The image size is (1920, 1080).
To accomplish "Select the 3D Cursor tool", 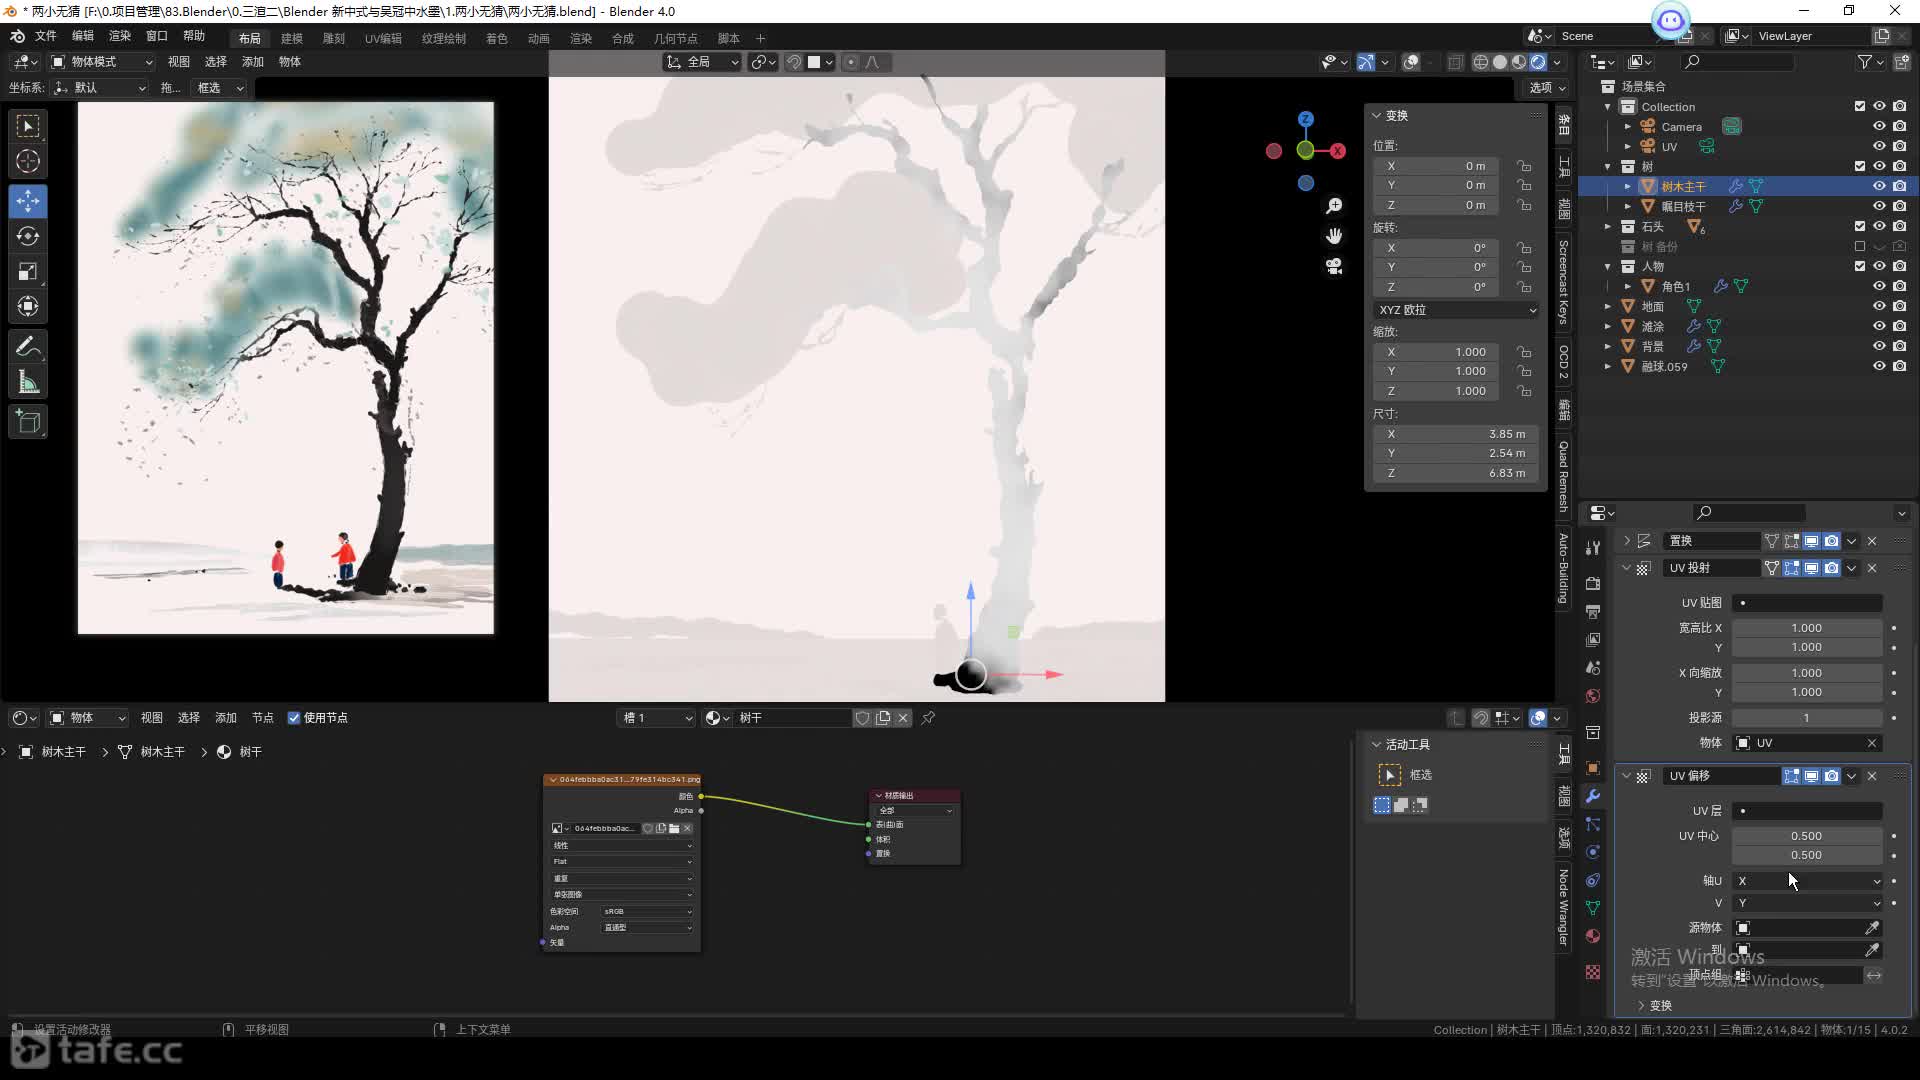I will coord(28,161).
